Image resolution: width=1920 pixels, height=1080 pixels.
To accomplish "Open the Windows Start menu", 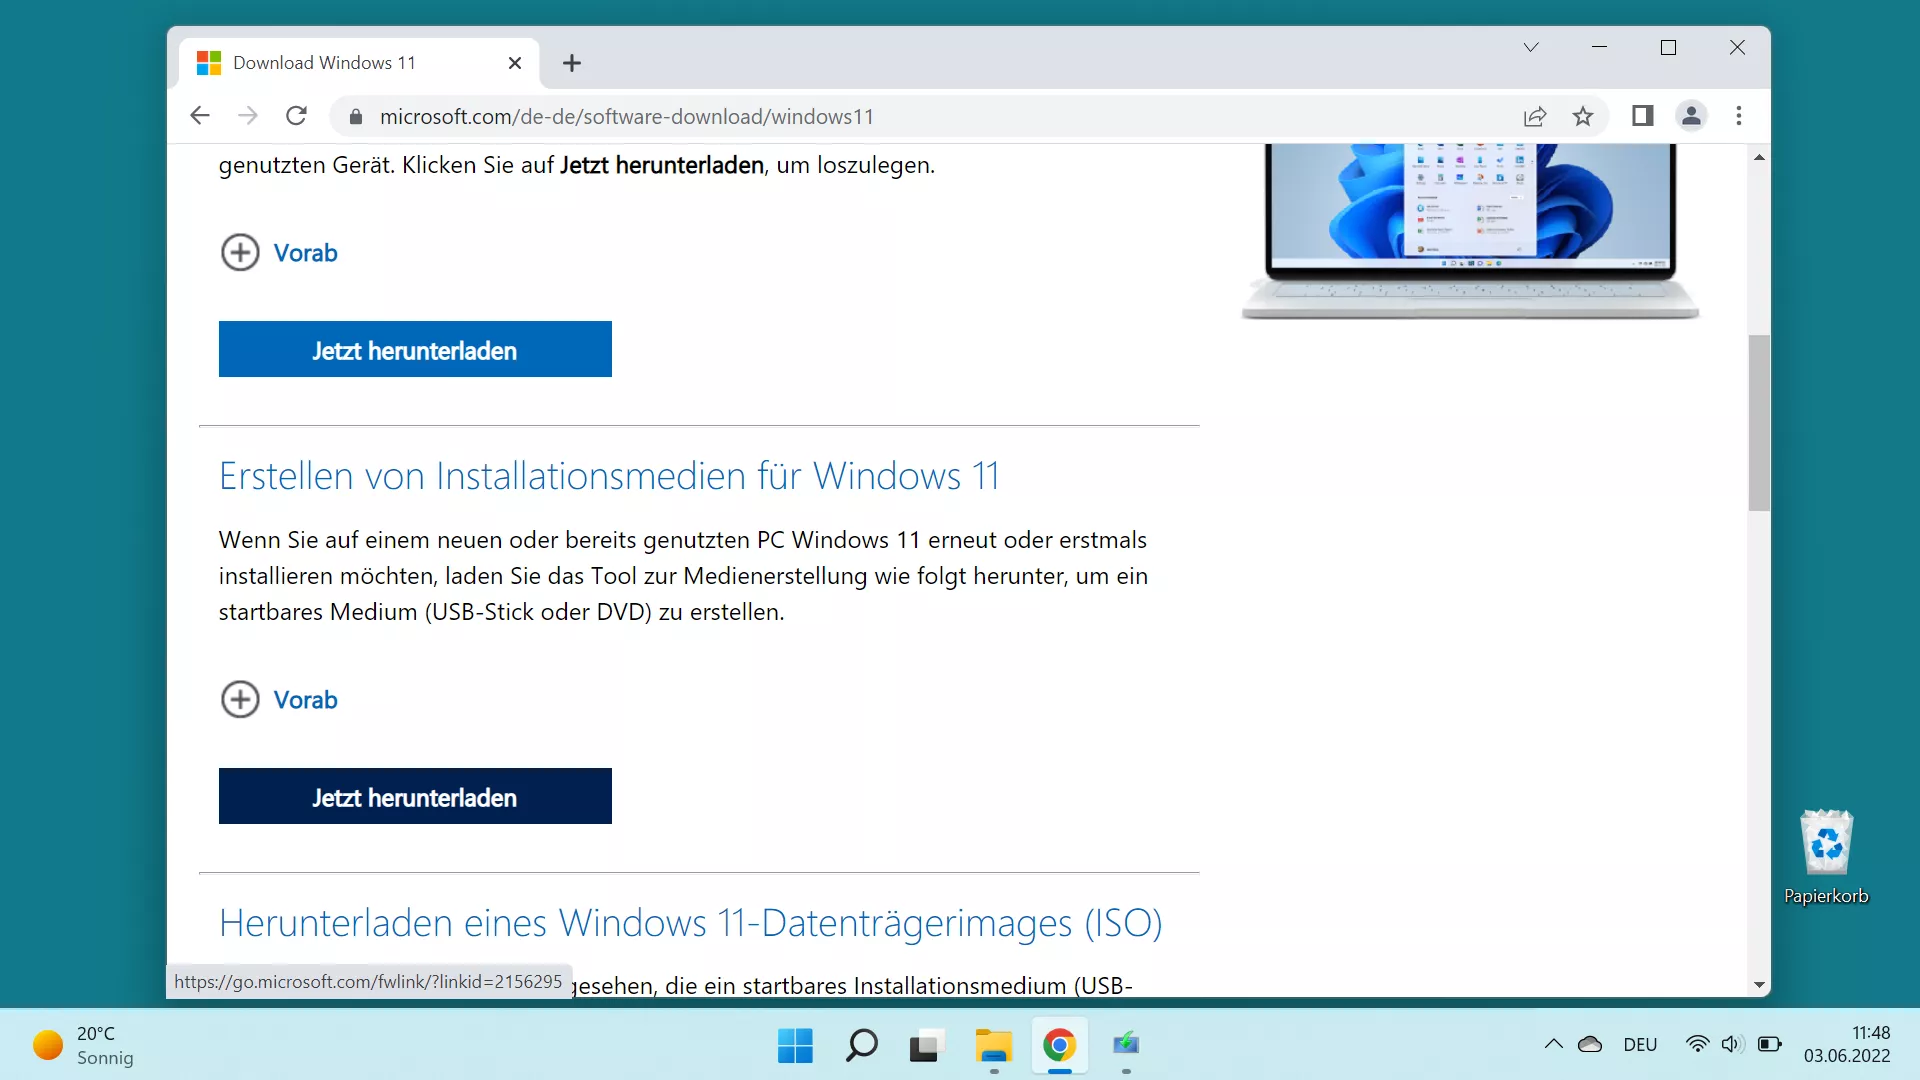I will [795, 1045].
